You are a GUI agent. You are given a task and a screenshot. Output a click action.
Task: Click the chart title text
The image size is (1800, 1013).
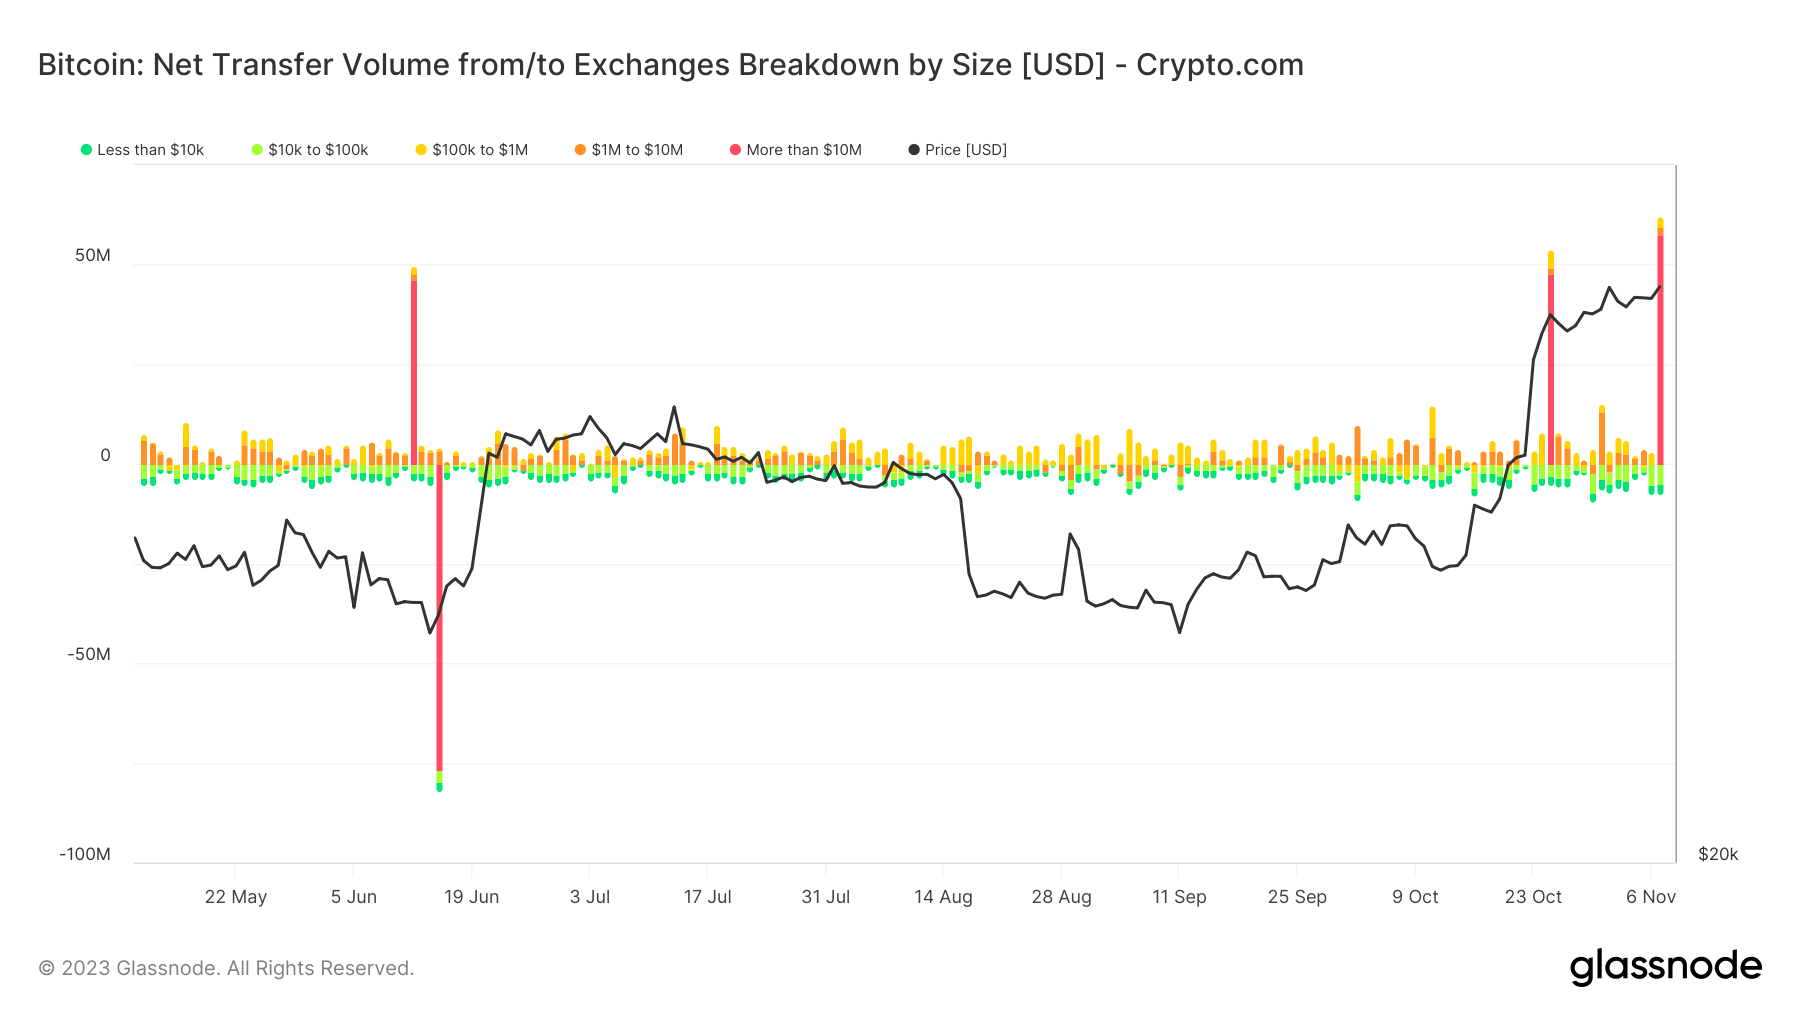click(670, 65)
